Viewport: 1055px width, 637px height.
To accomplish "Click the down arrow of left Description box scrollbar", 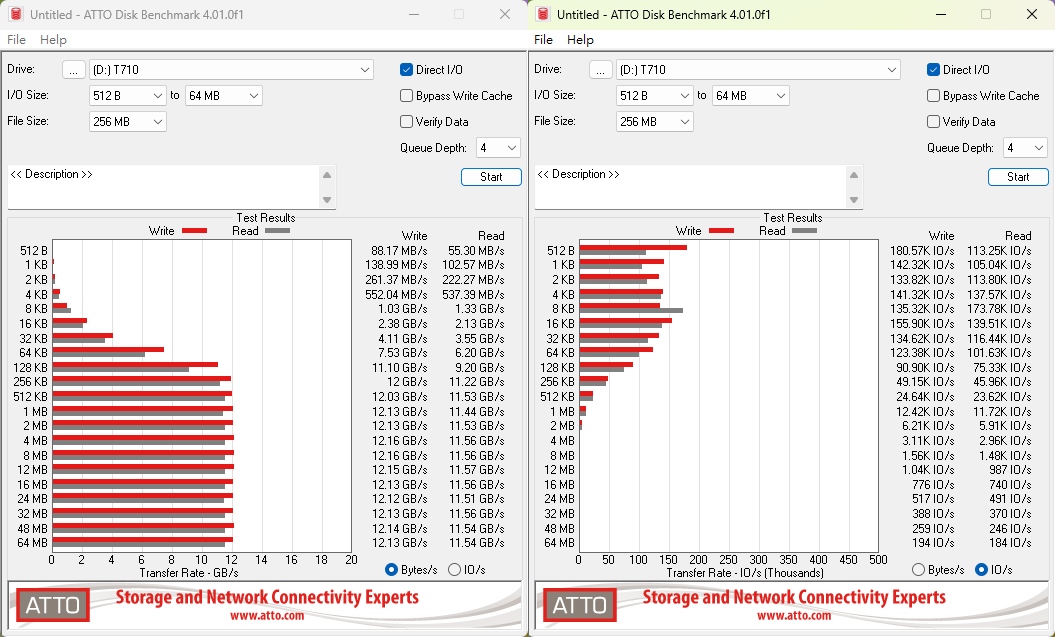I will 327,200.
